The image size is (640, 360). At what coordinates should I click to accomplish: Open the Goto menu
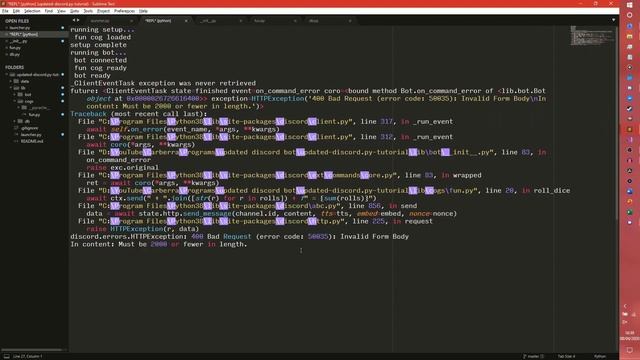74,11
